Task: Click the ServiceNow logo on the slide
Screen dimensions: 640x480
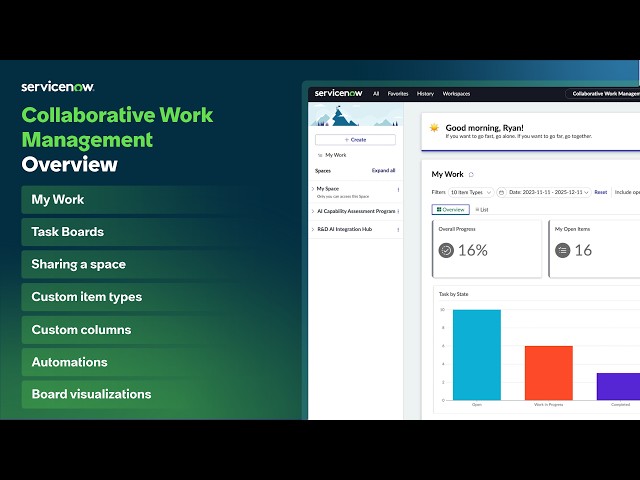Action: (58, 87)
